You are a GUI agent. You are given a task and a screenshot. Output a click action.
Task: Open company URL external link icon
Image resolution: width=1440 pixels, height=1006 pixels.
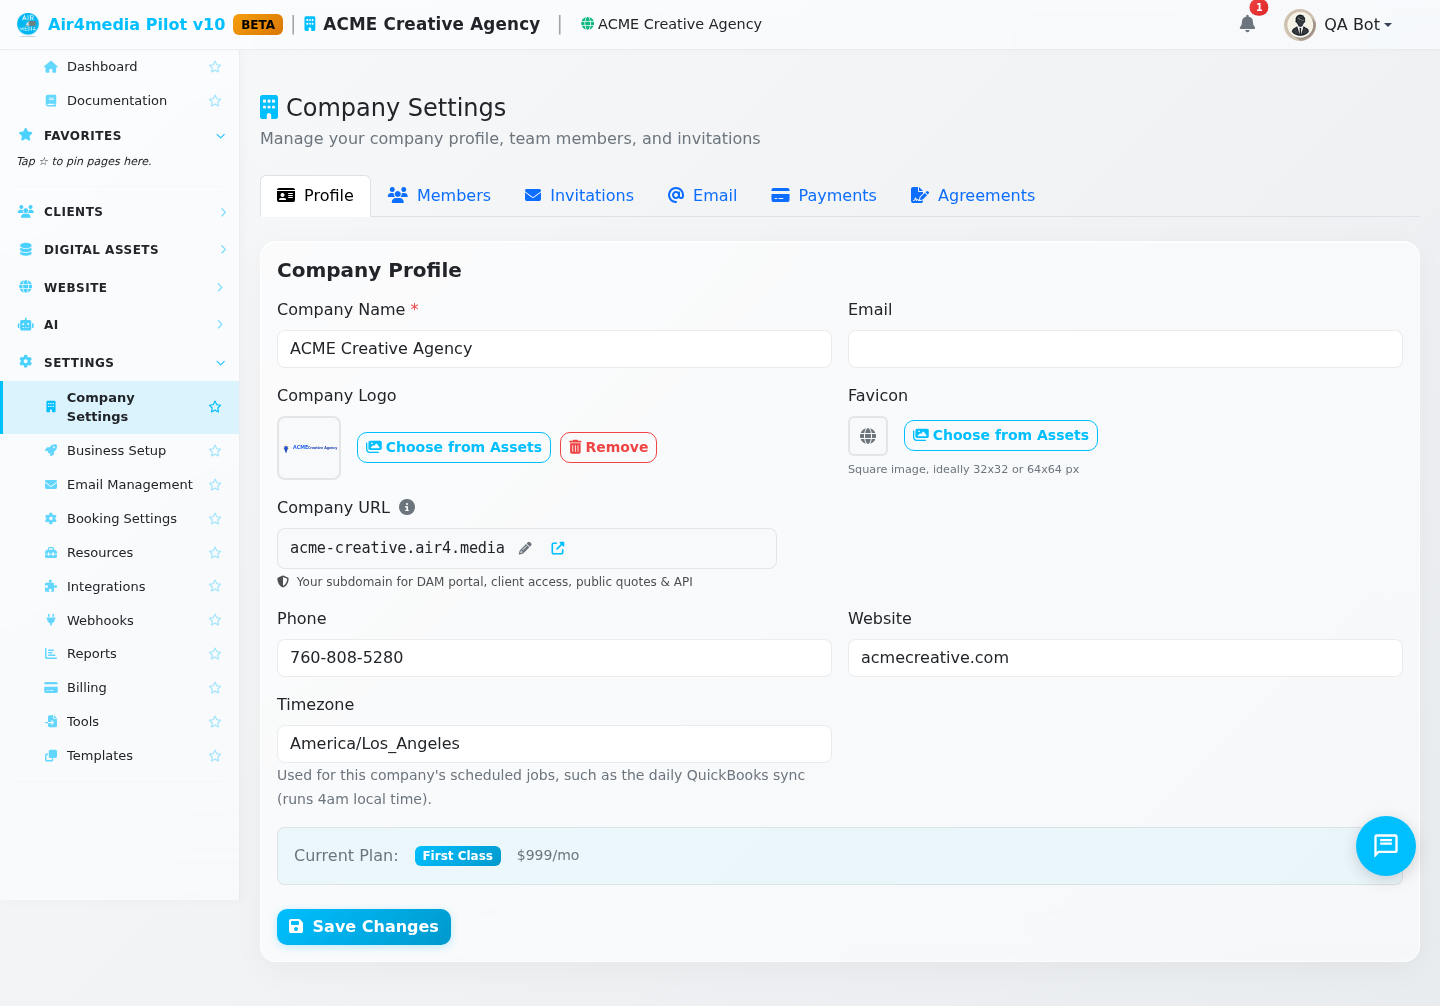pos(558,548)
